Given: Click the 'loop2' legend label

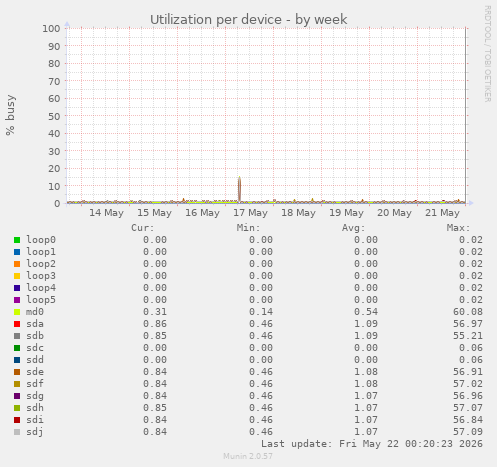Looking at the screenshot, I should click(41, 264).
